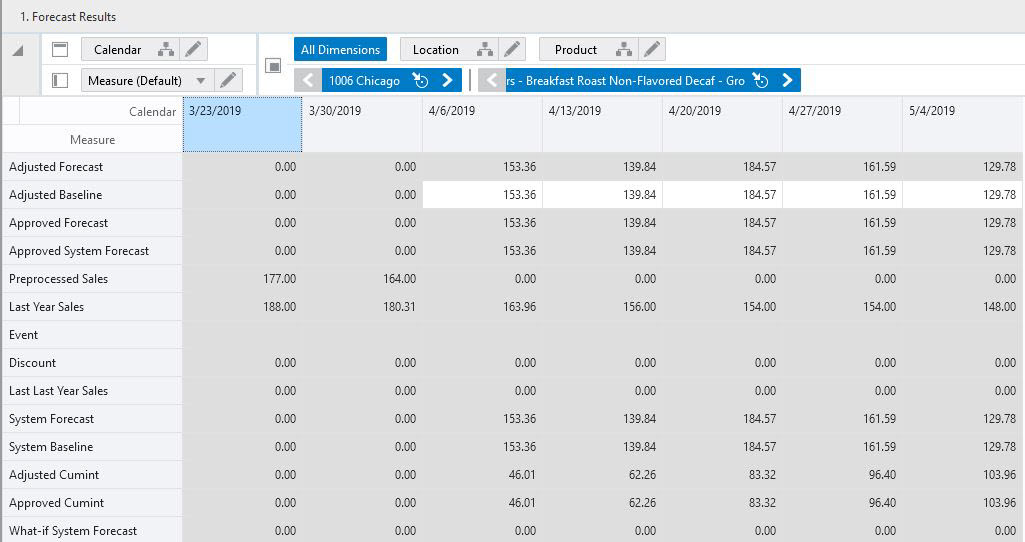Click the Product edit pencil icon
1025x542 pixels.
click(x=652, y=50)
